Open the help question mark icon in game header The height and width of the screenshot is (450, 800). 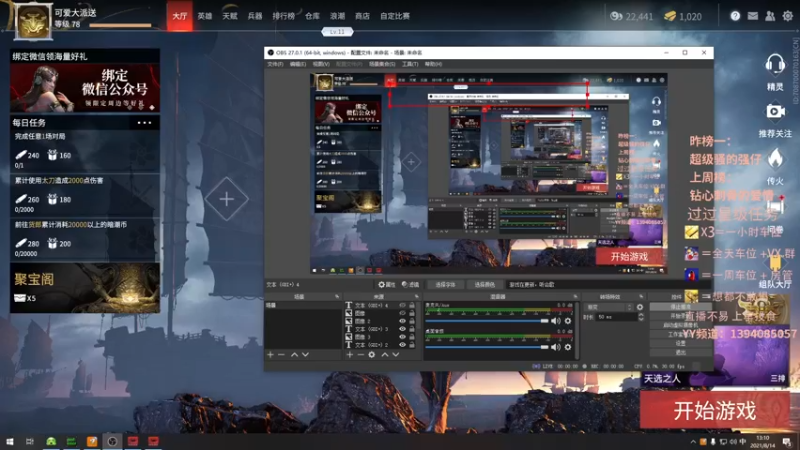click(735, 16)
